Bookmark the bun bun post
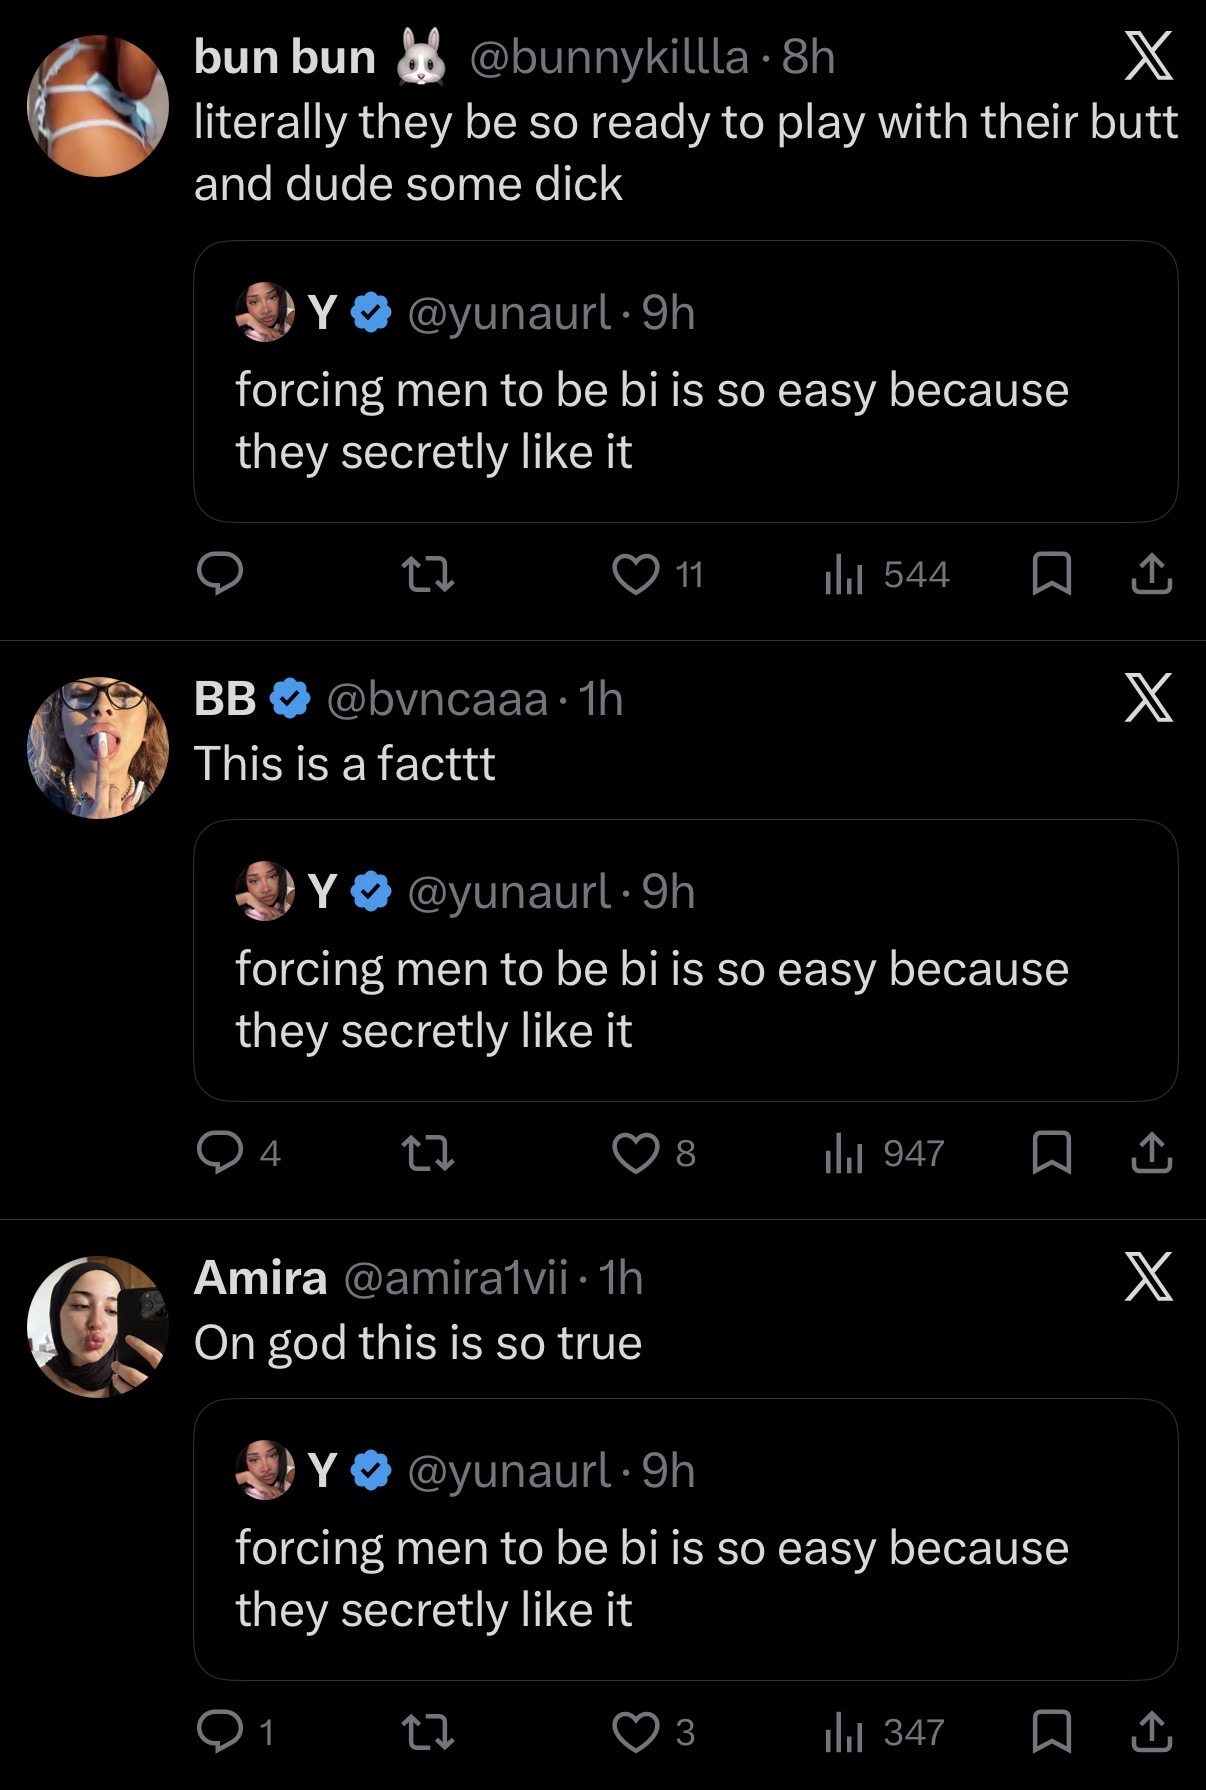The image size is (1206, 1790). pos(1051,574)
